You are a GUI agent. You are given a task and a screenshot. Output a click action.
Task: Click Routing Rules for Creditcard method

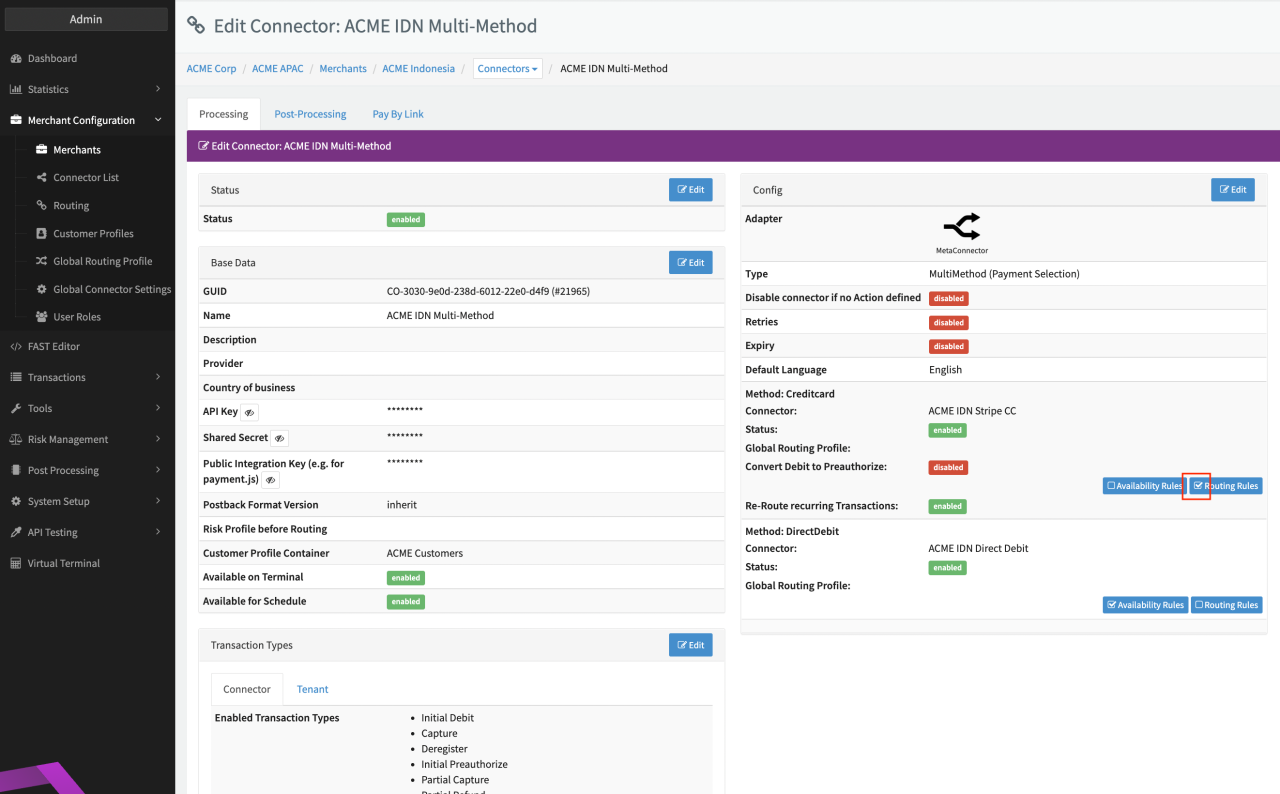click(1226, 486)
